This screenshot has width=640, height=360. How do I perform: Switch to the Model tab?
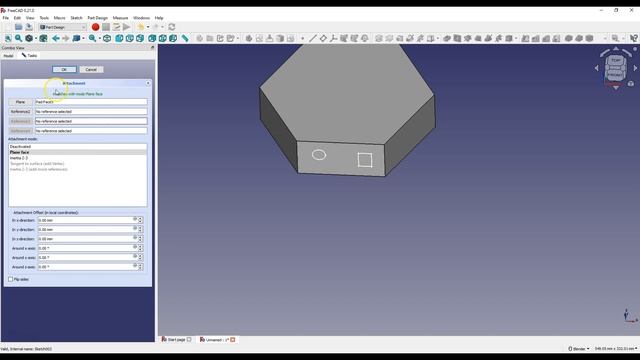click(9, 56)
